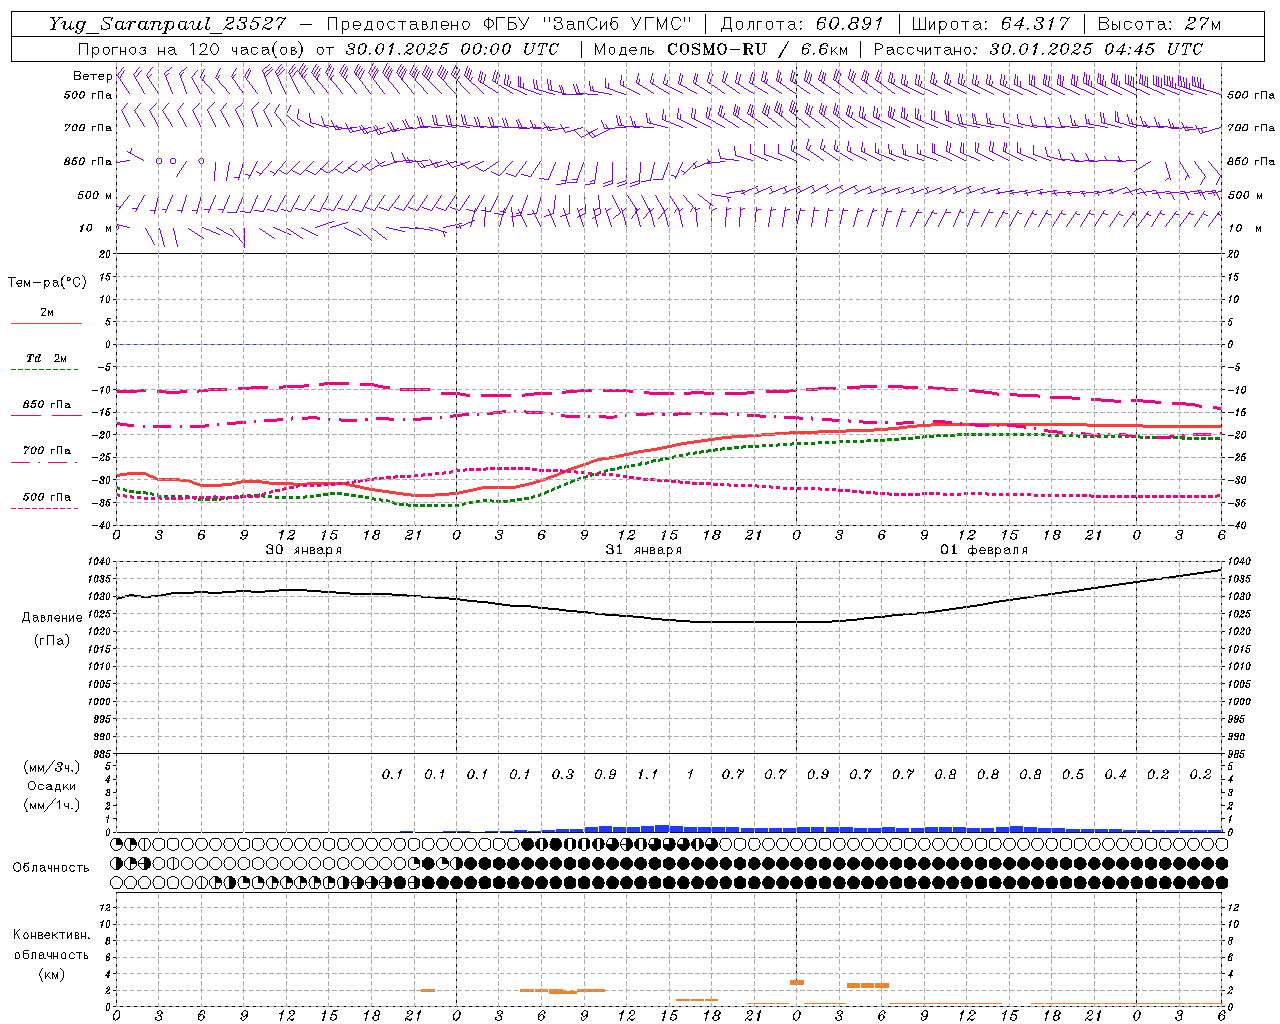Click the 0.5 precipitation value
The image size is (1280, 1024).
coord(1073,775)
